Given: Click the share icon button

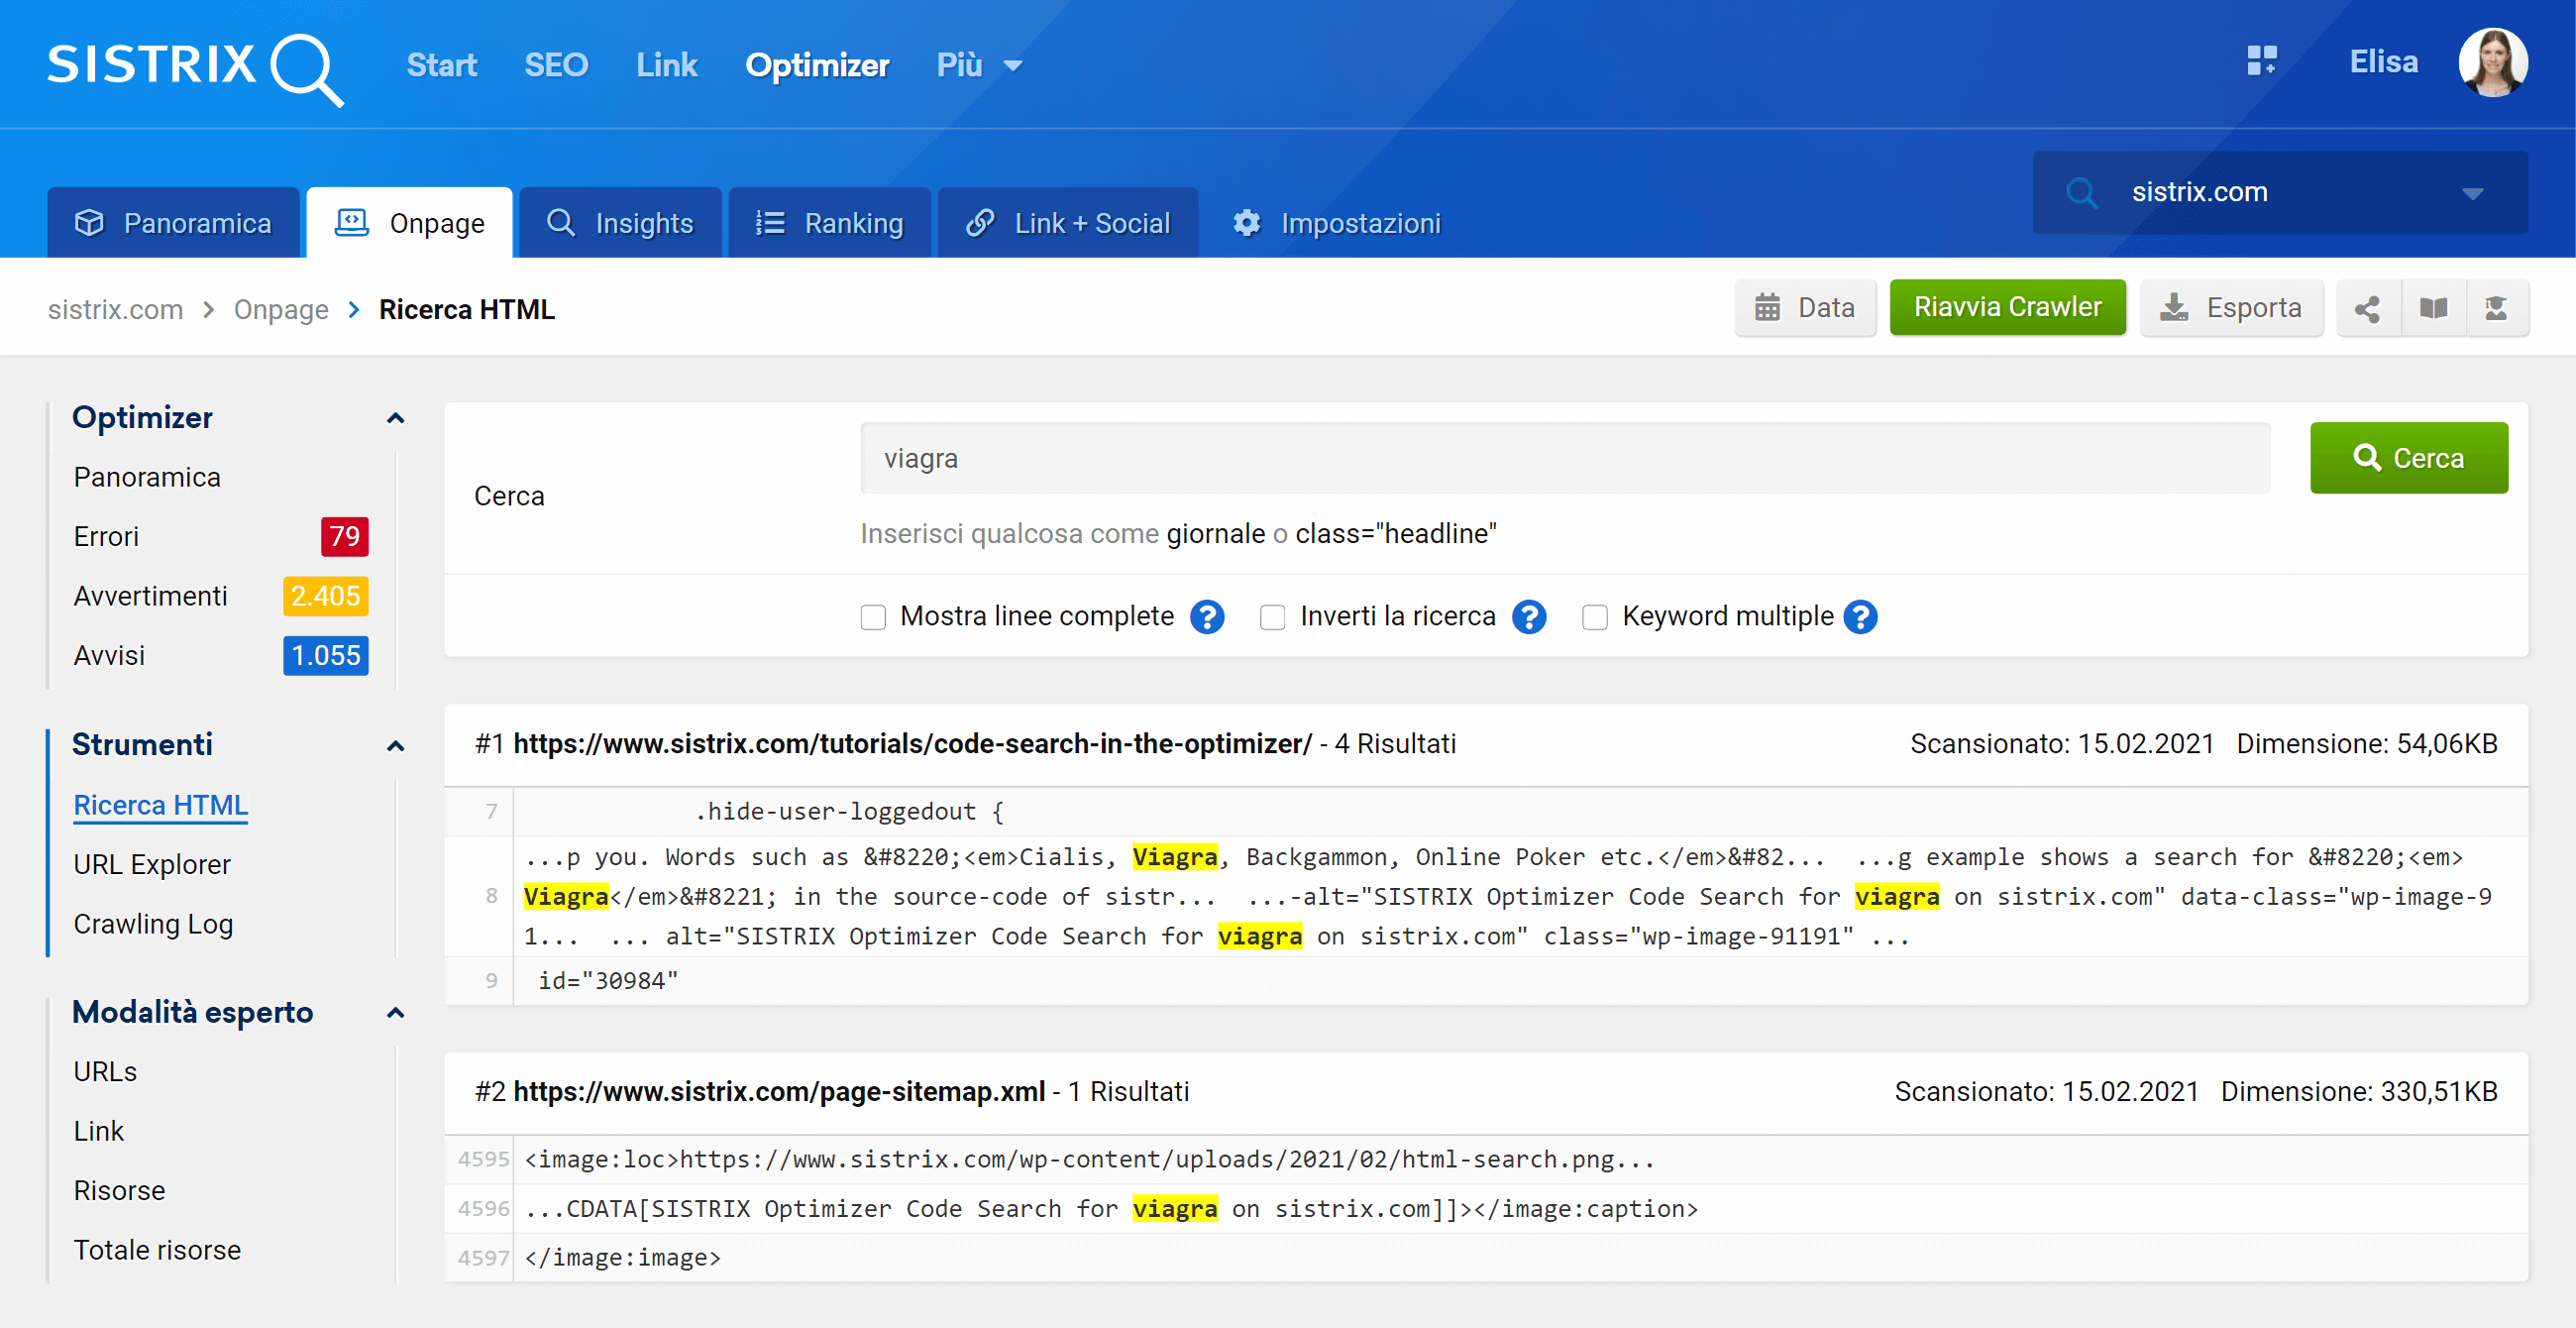Looking at the screenshot, I should click(2367, 308).
